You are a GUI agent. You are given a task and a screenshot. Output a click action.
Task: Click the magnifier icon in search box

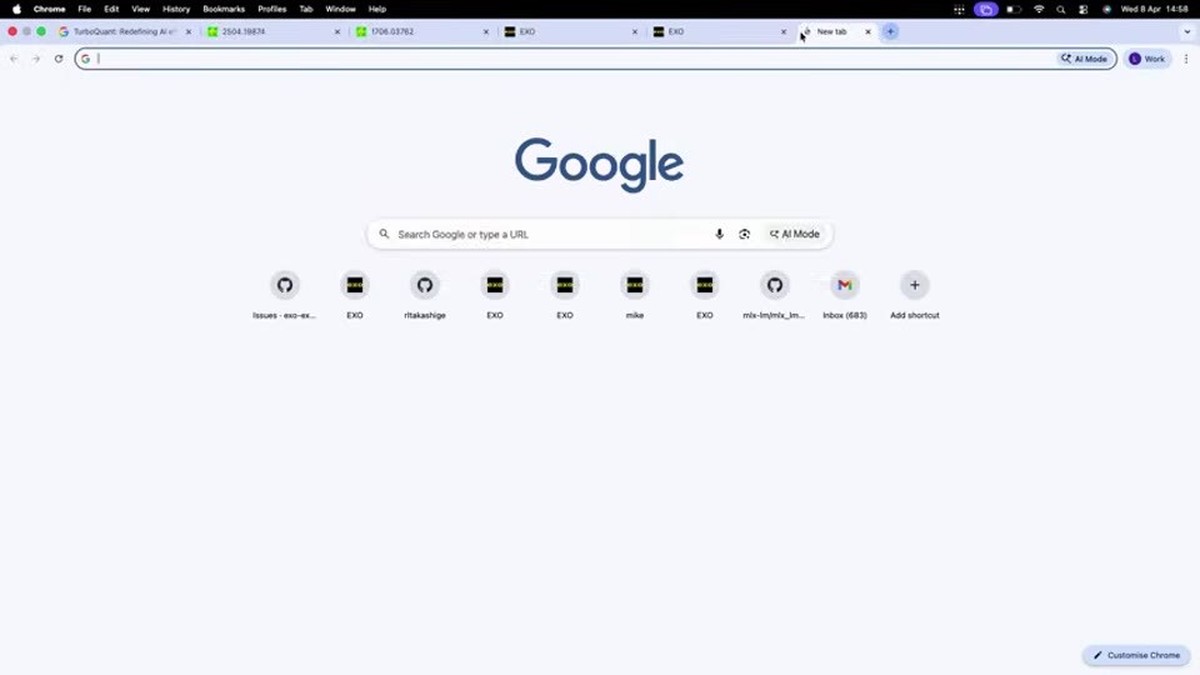tap(384, 234)
